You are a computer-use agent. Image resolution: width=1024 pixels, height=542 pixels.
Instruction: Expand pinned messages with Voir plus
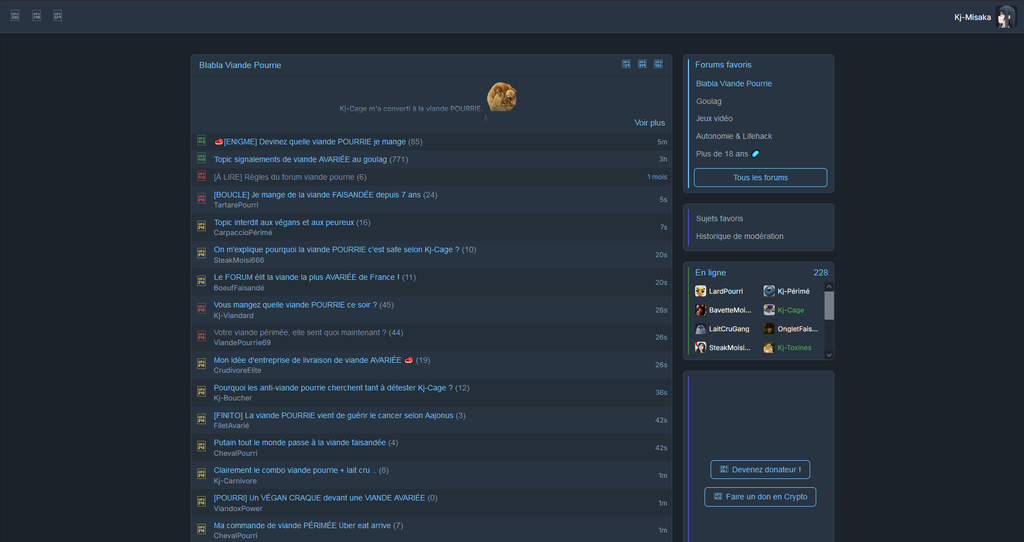pos(649,123)
